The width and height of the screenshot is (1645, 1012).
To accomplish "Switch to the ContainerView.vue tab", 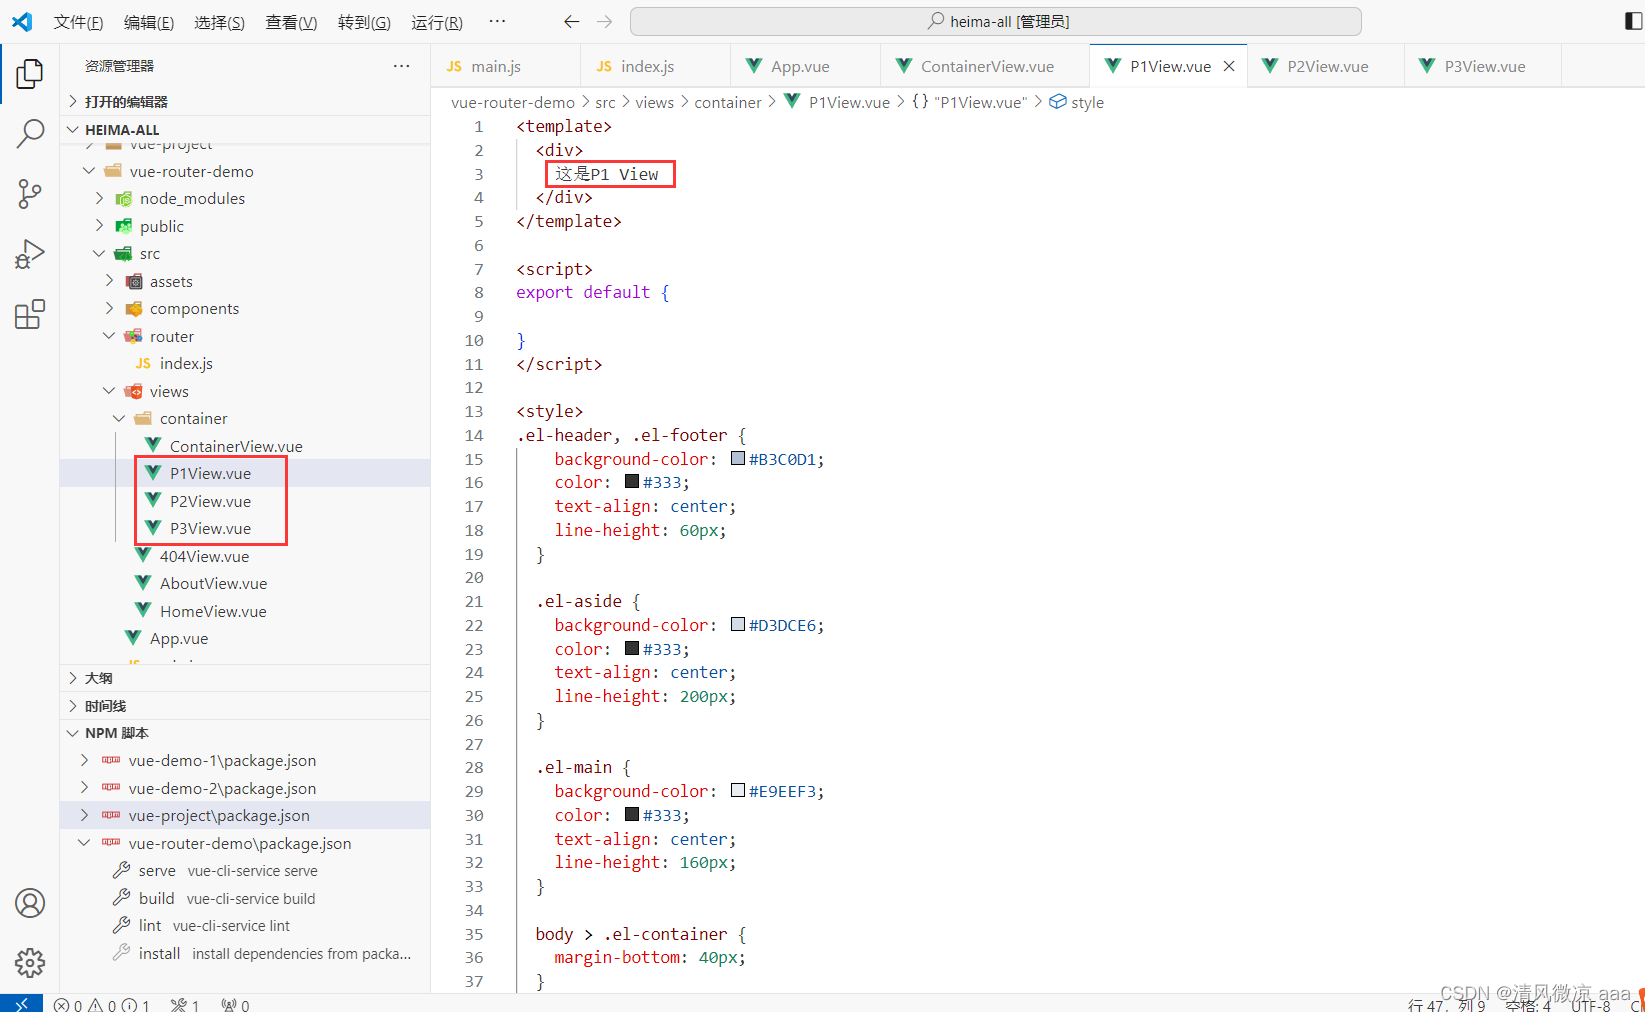I will [985, 66].
